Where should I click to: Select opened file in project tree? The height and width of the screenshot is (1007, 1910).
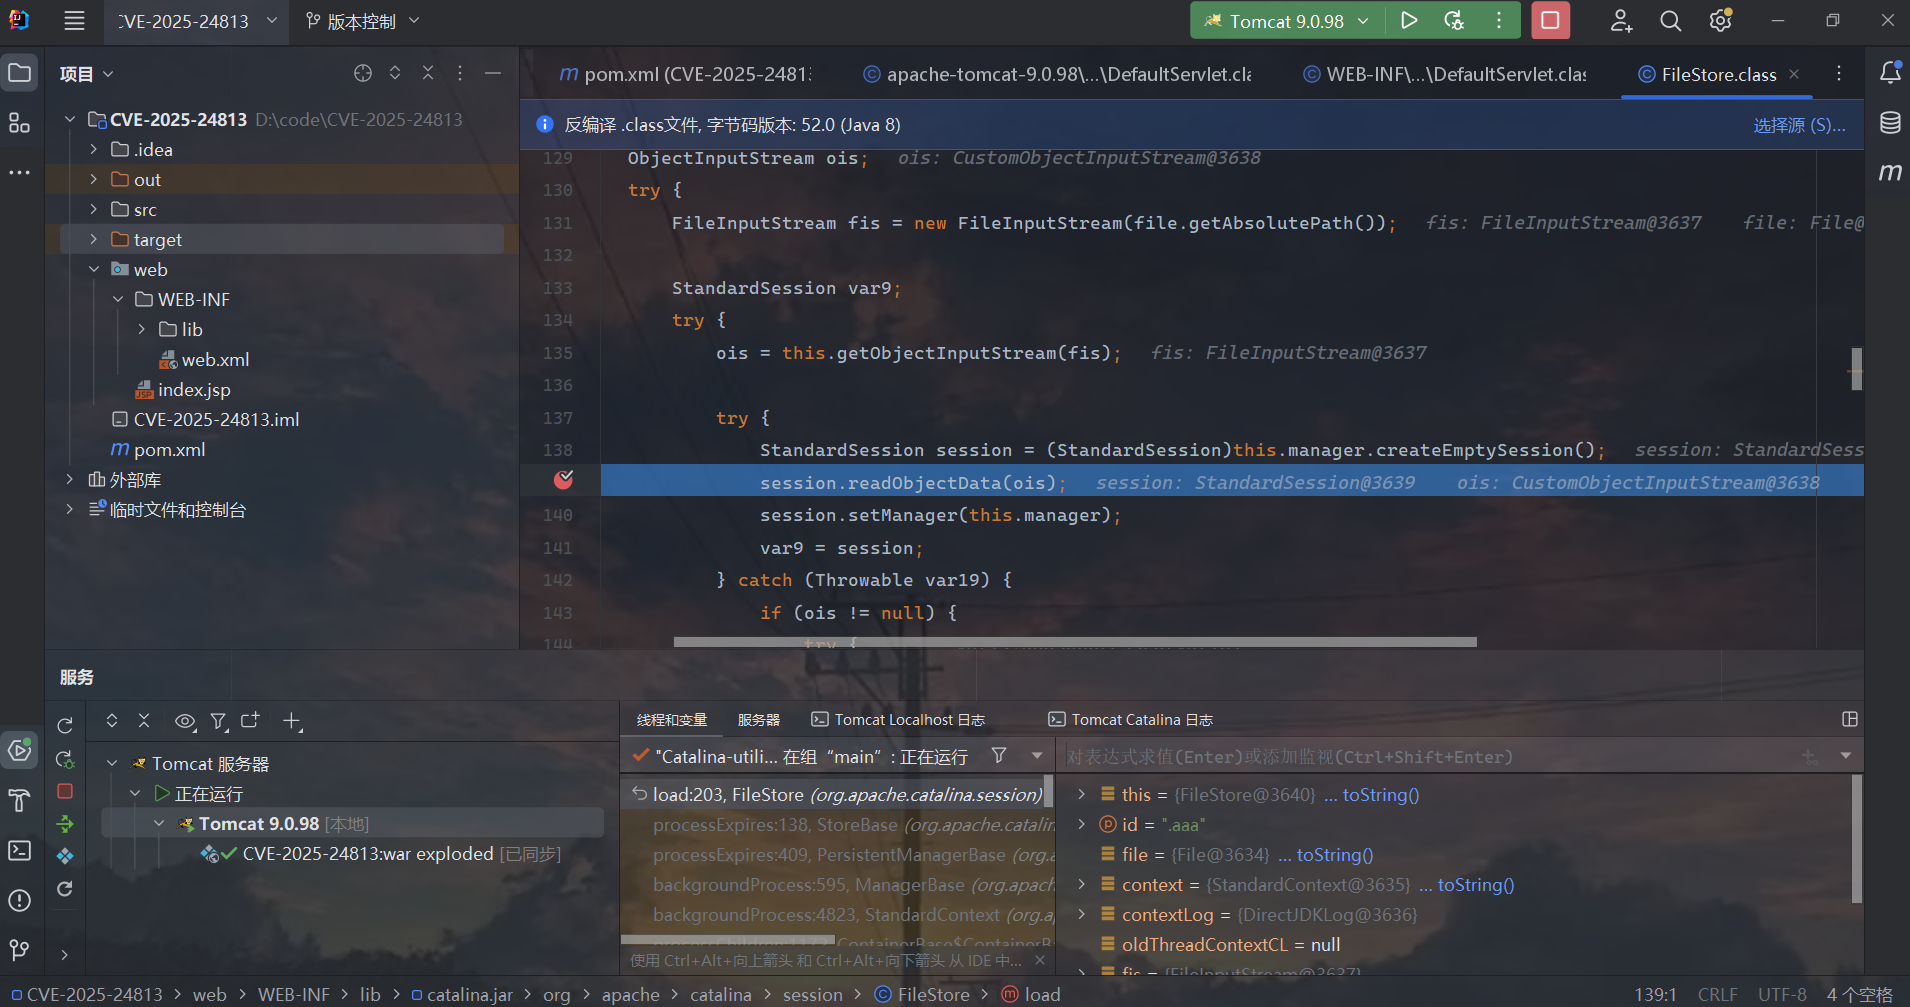click(363, 73)
